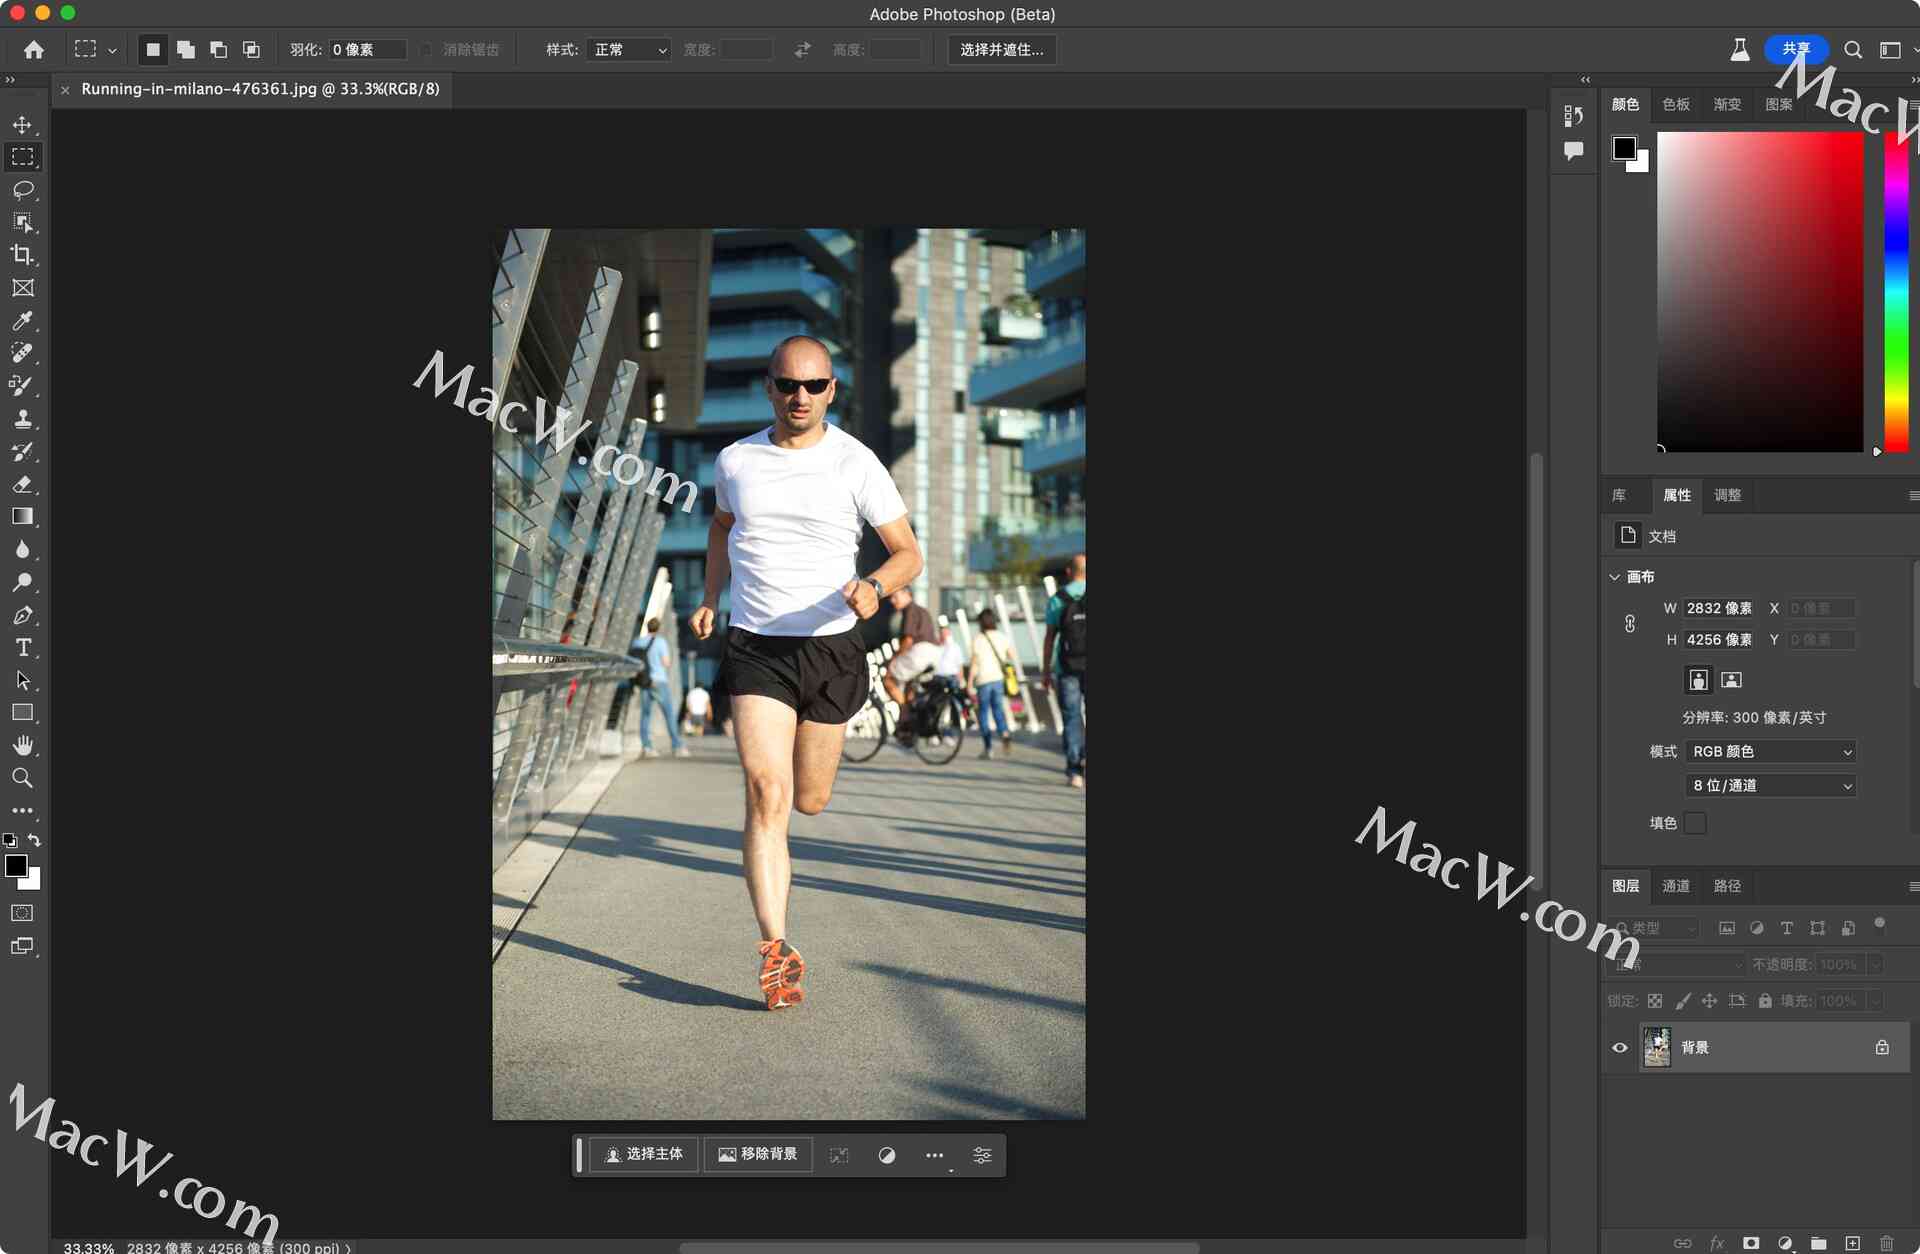This screenshot has height=1254, width=1920.
Task: Open the 8 位/通道 bit depth dropdown
Action: pyautogui.click(x=1771, y=785)
